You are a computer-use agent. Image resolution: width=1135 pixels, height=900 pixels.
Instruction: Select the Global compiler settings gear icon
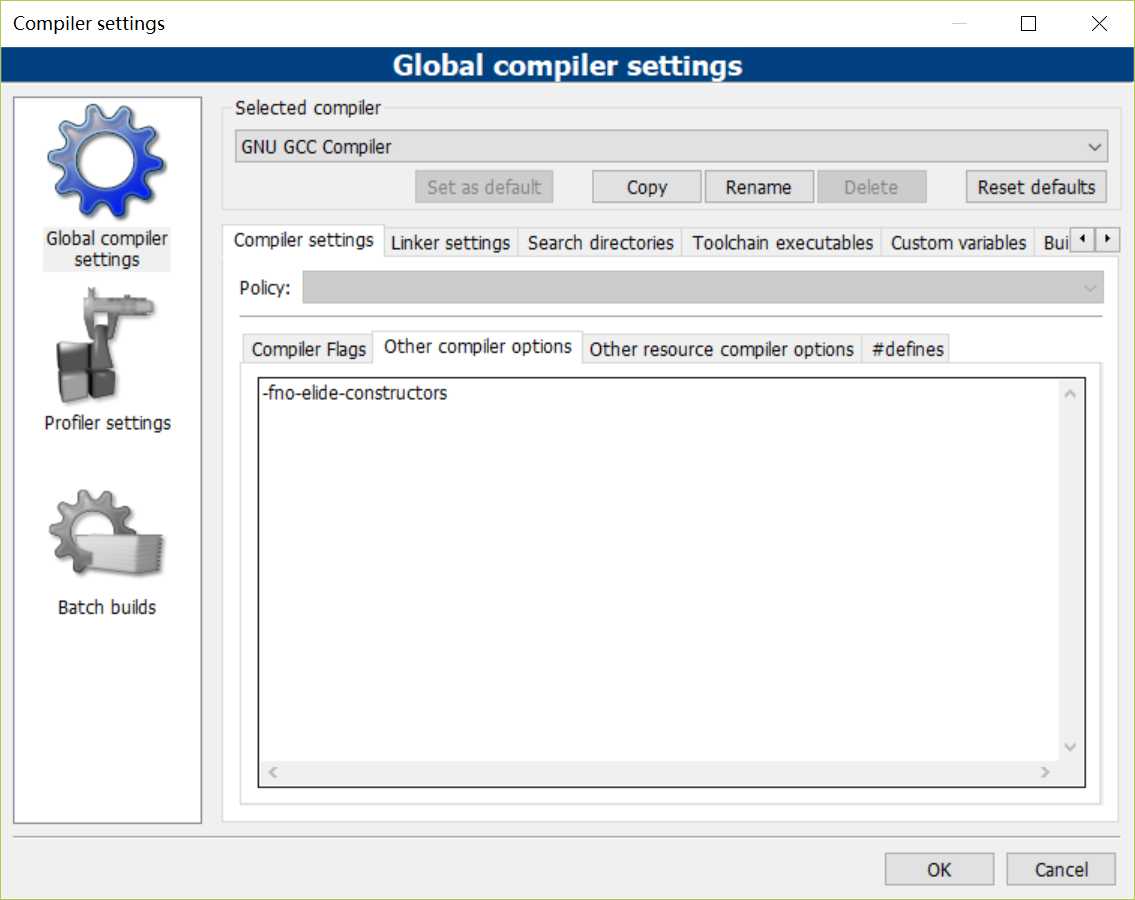tap(106, 161)
